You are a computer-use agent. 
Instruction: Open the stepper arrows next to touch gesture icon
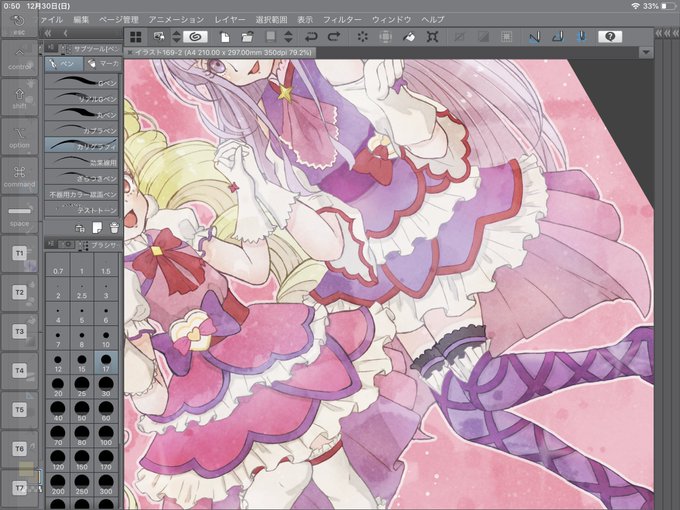click(176, 37)
